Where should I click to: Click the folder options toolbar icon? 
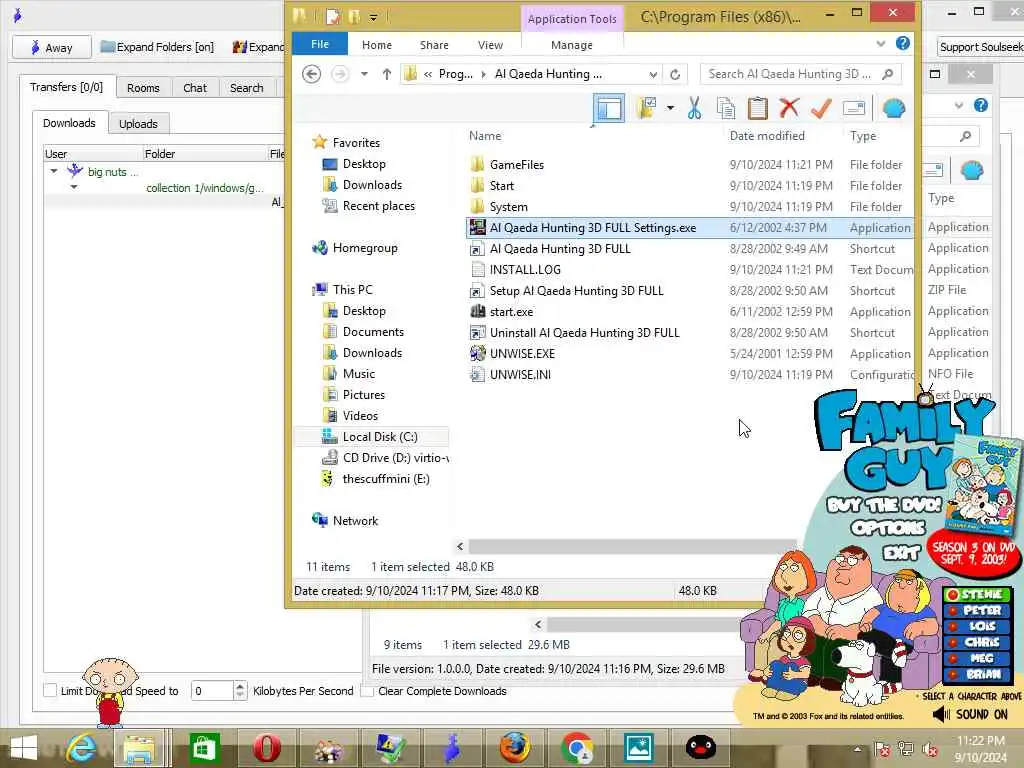pos(647,108)
